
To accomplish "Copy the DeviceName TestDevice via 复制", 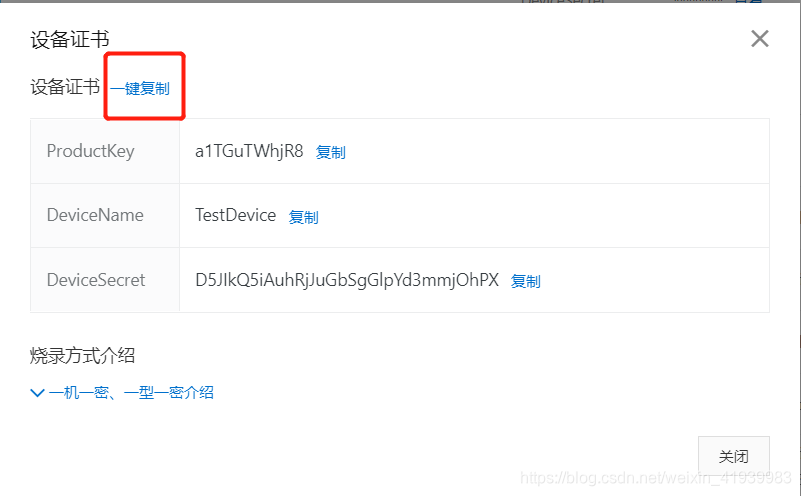I will click(303, 217).
